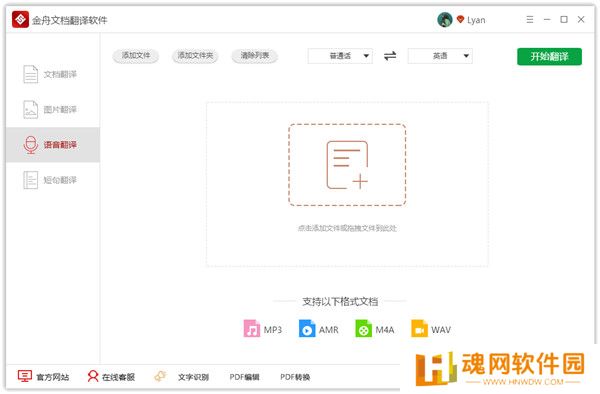
Task: Click the yellow WAV format icon
Action: pyautogui.click(x=419, y=329)
